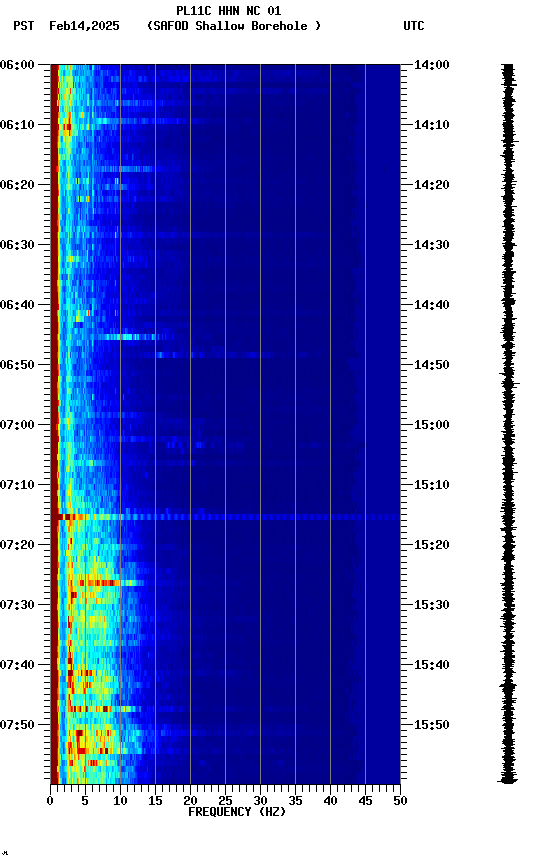Click the 15:50 UTC time label
Viewport: 552px width, 864px height.
[432, 725]
